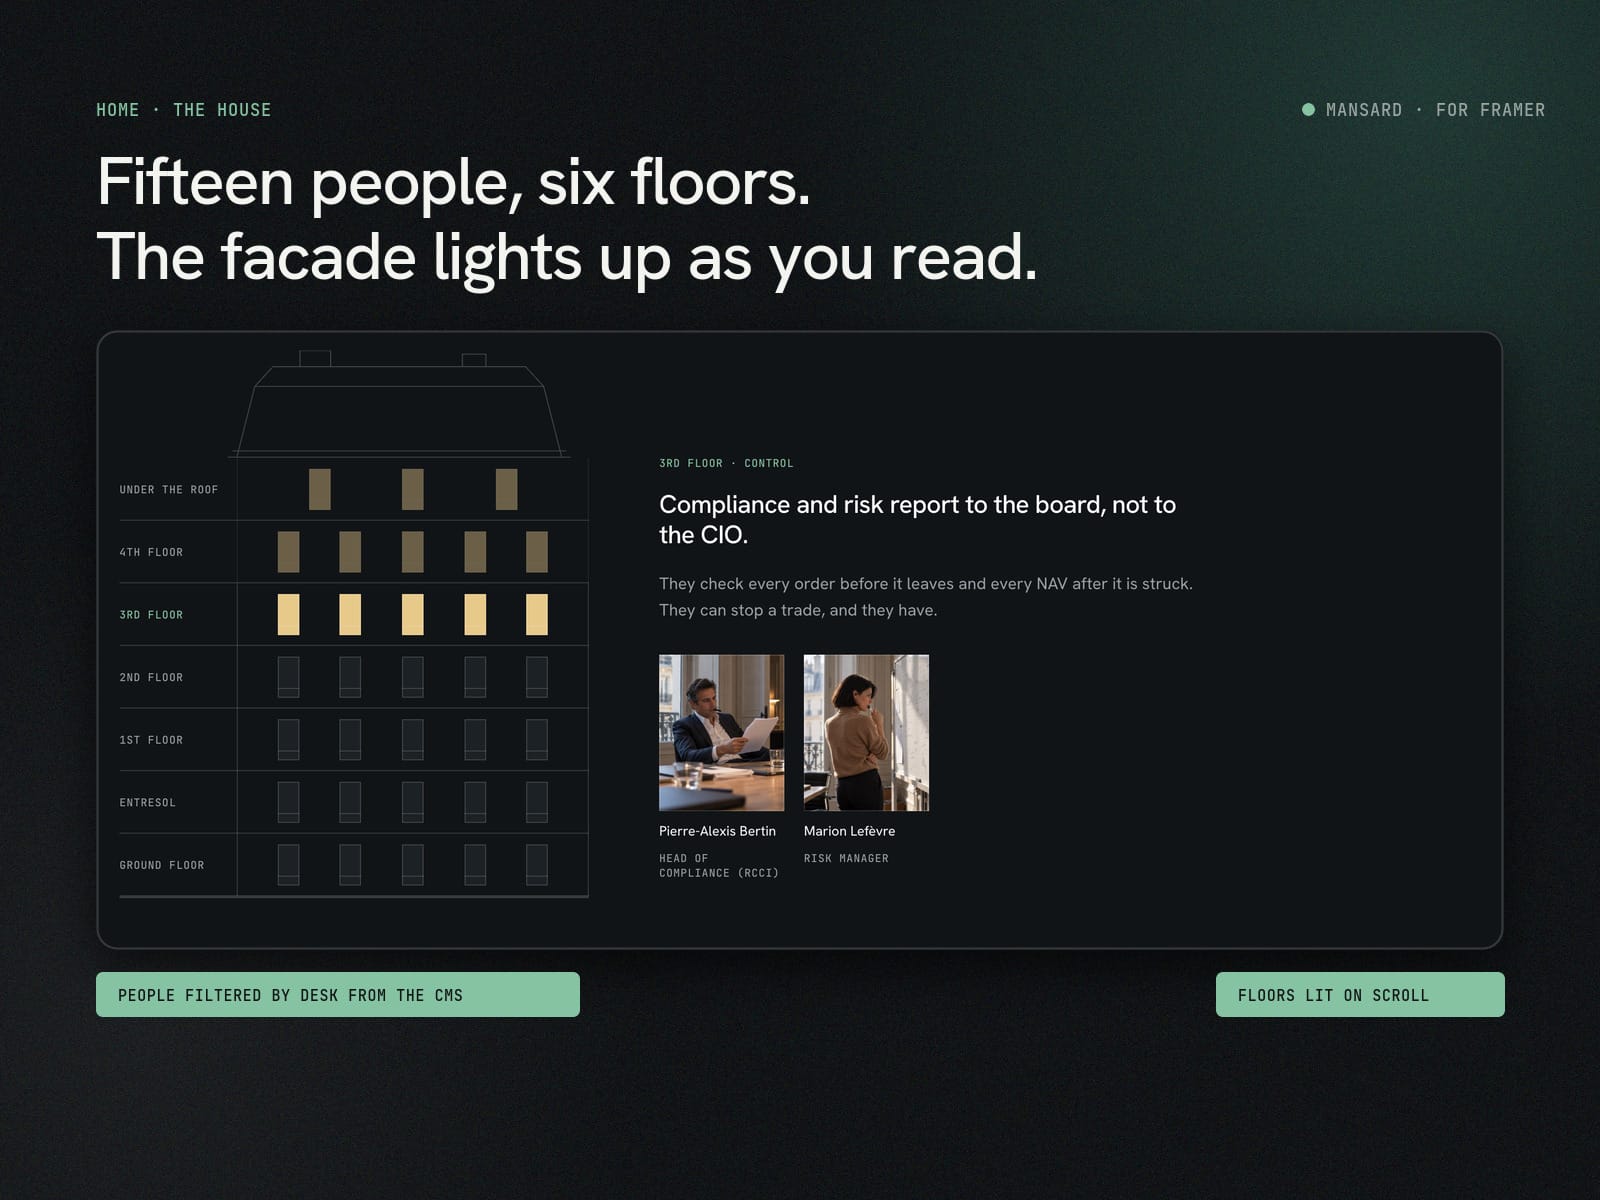Click the Fifteen people, six floors headline
The height and width of the screenshot is (1200, 1600).
454,183
